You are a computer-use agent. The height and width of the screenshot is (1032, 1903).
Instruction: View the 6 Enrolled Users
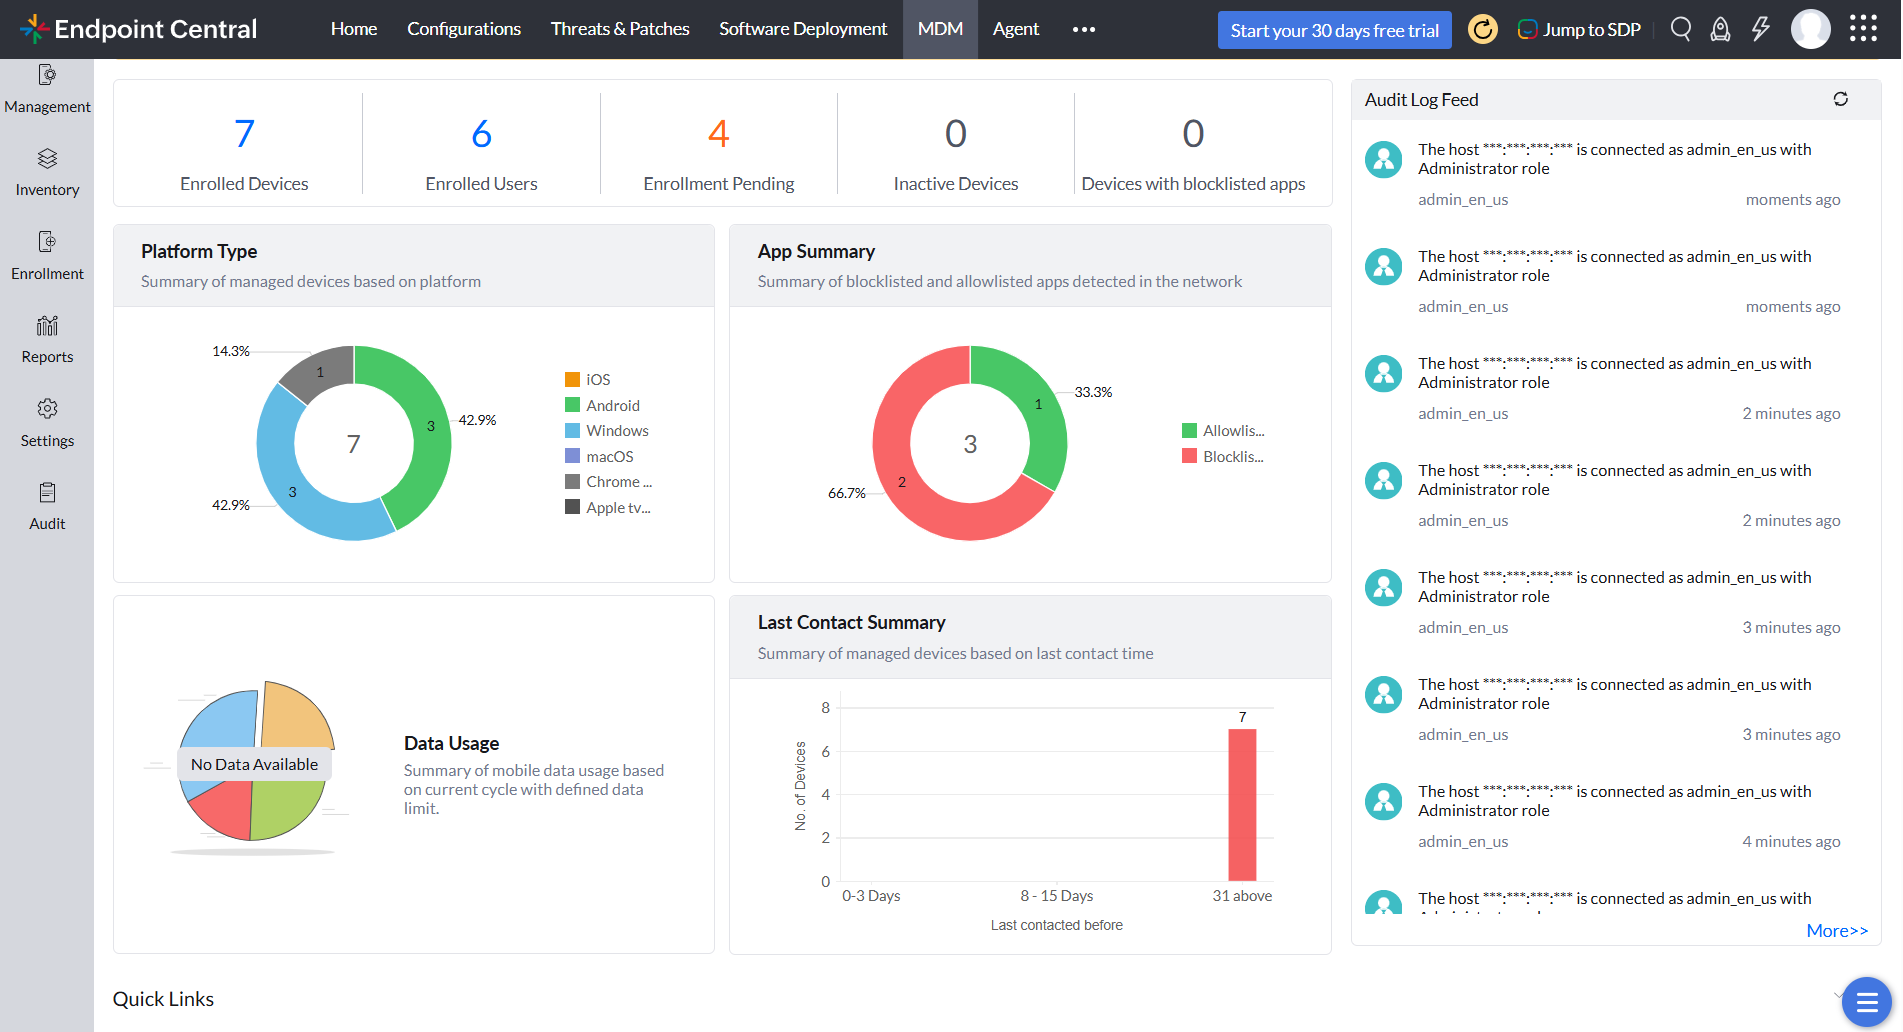tap(481, 133)
